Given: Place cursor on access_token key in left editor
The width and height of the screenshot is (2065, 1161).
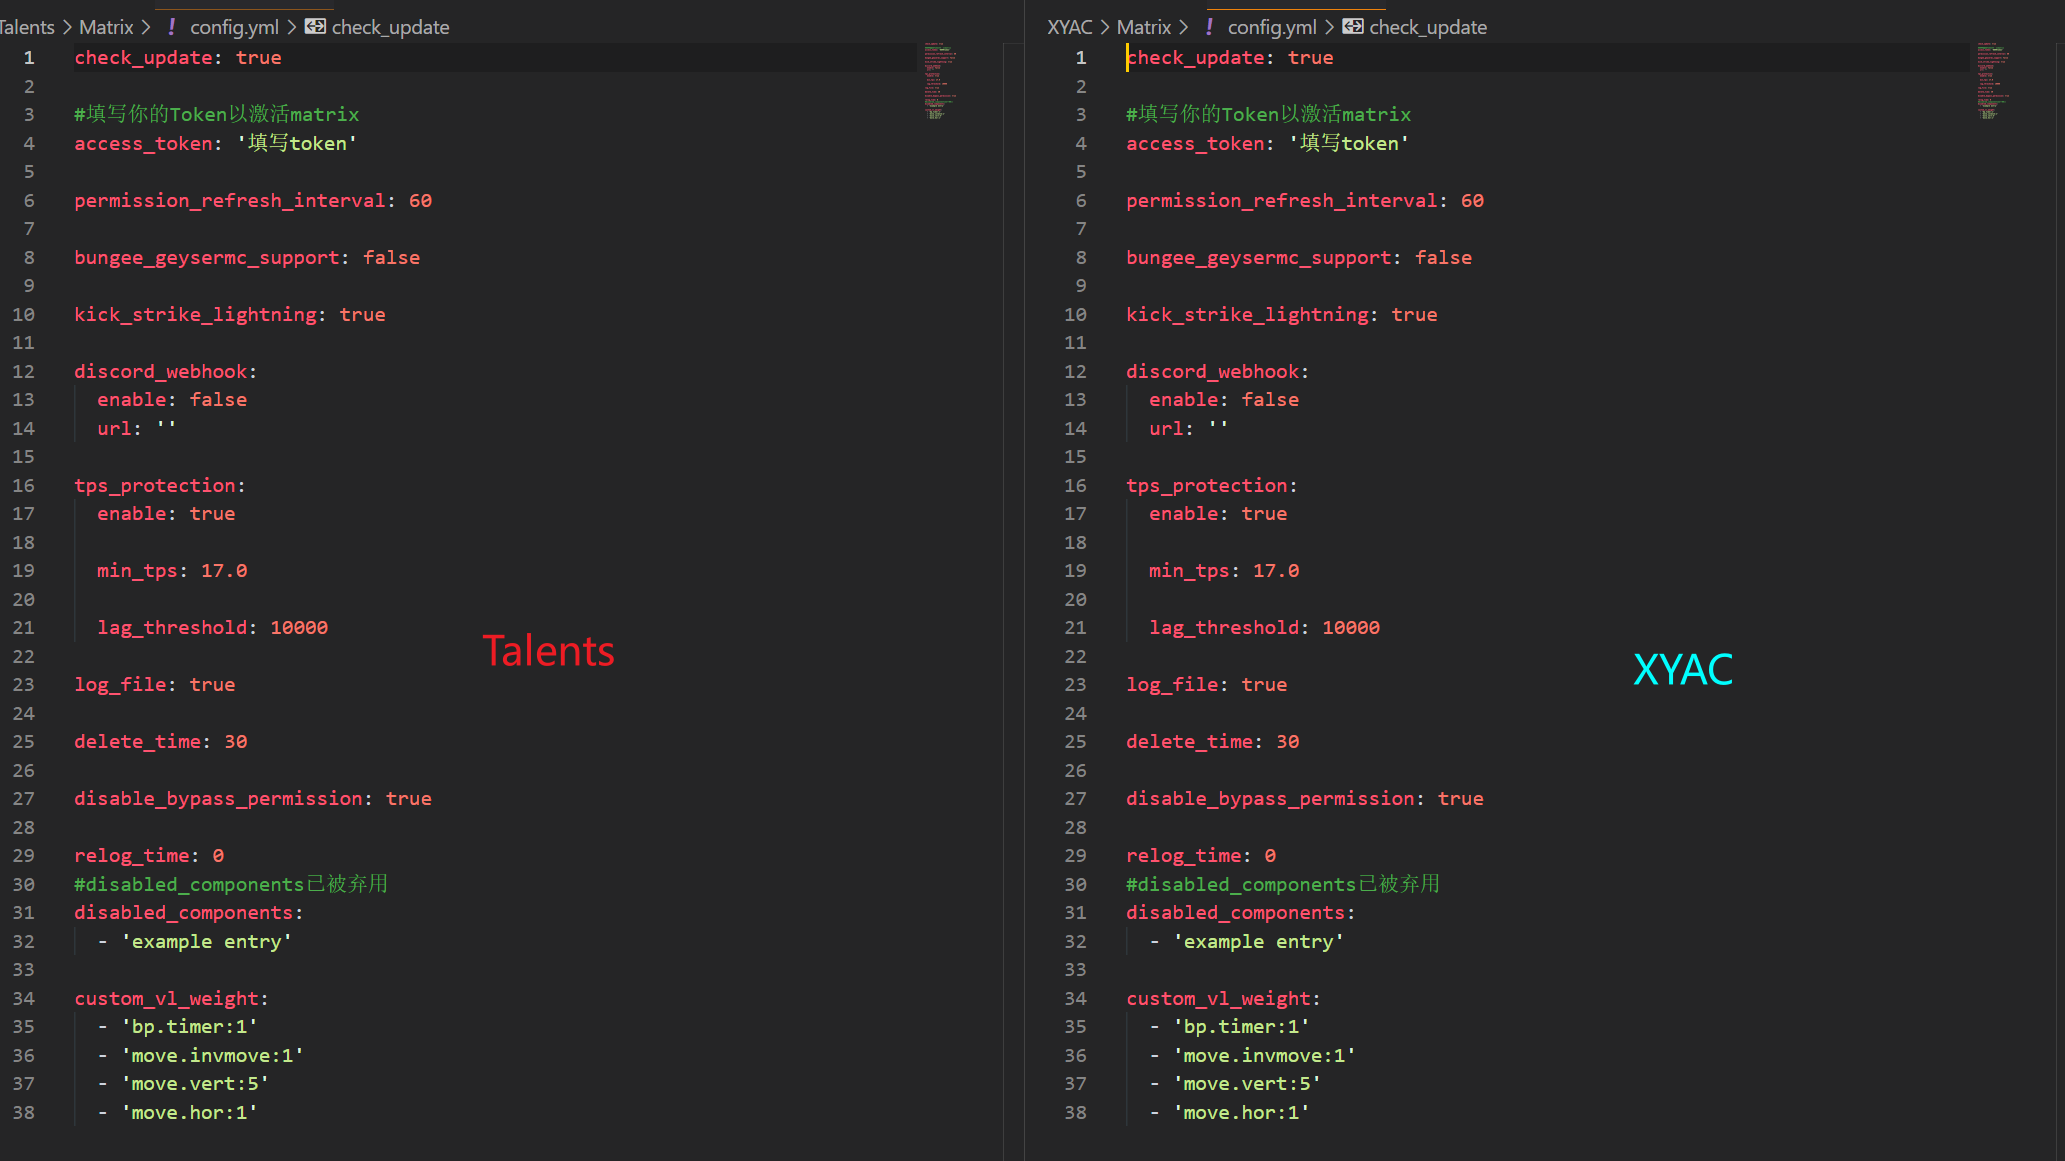Looking at the screenshot, I should coord(143,143).
